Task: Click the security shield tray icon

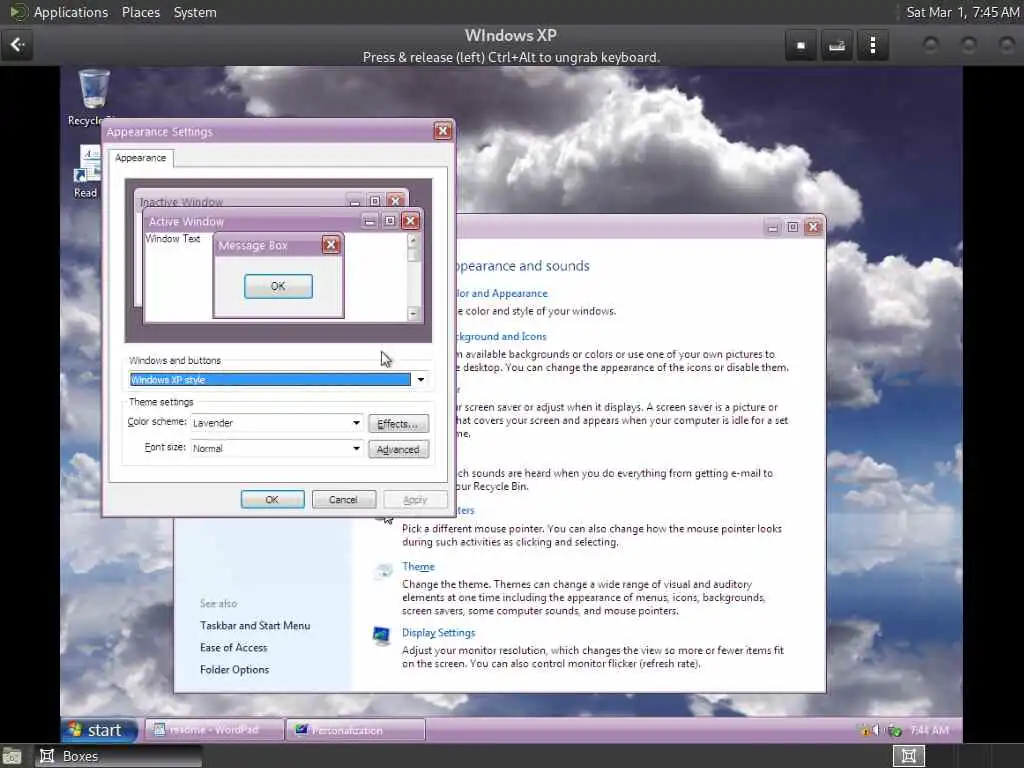Action: tap(865, 730)
